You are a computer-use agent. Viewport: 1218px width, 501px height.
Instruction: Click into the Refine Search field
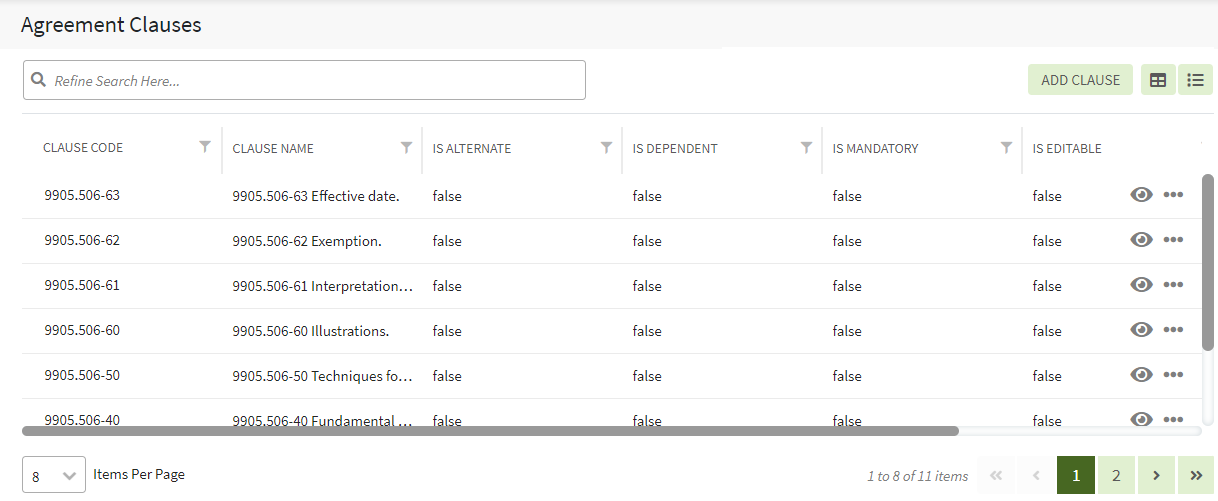point(310,80)
